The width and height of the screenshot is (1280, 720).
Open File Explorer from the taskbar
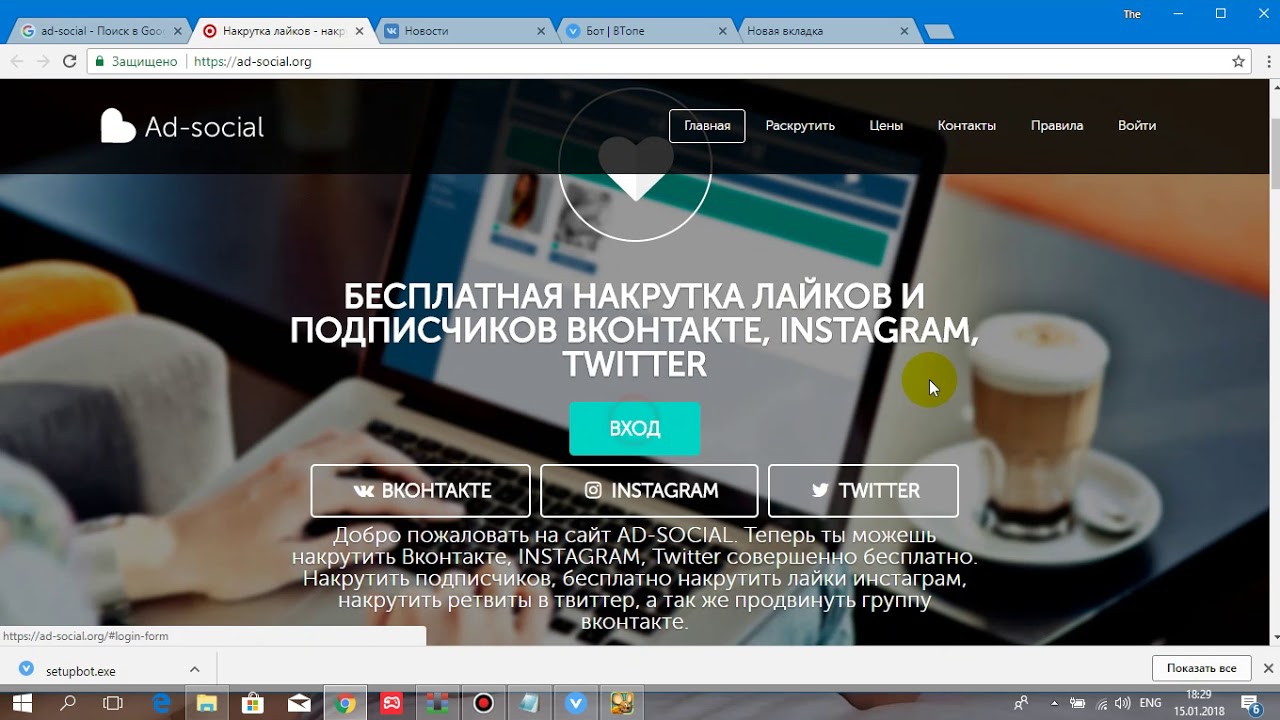(207, 703)
